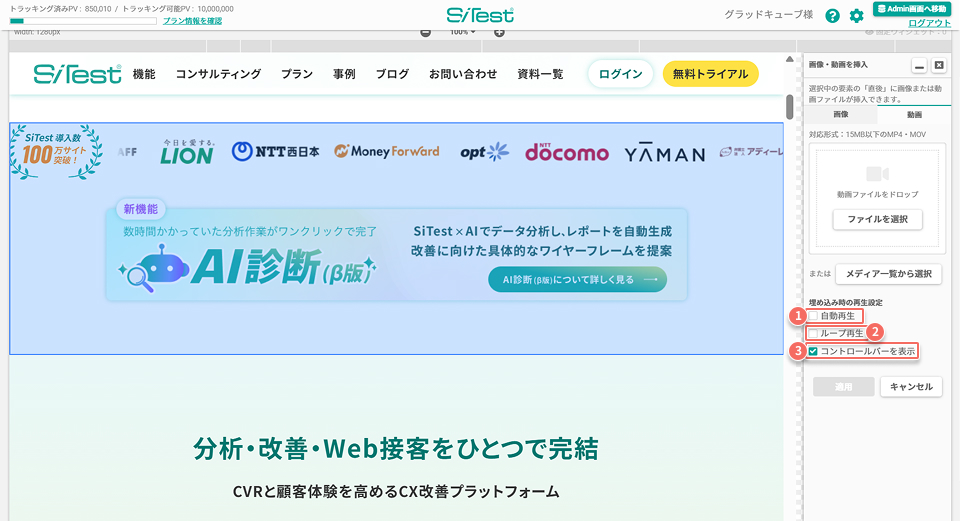Switch to the 画像 tab

point(841,114)
